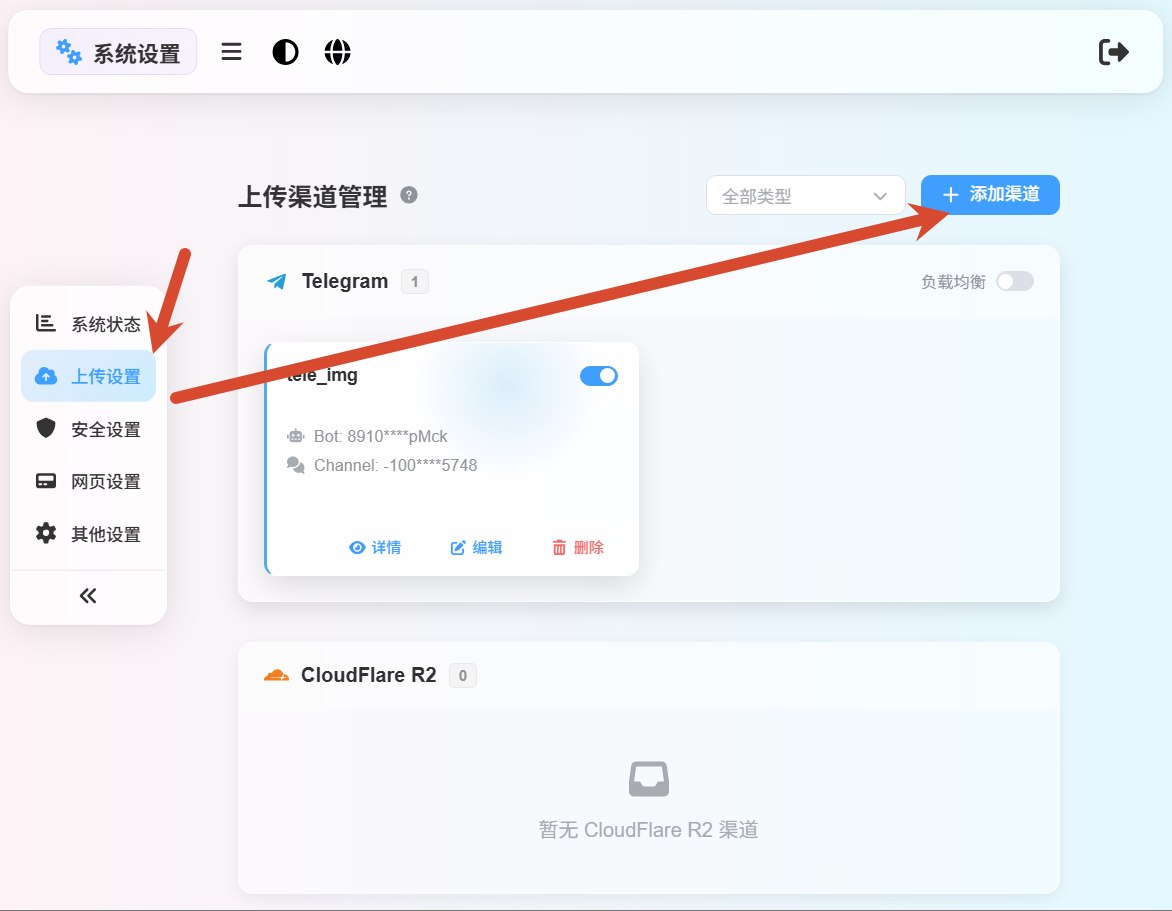The height and width of the screenshot is (911, 1172).
Task: Click the cloud upload icon in sidebar
Action: tap(46, 376)
